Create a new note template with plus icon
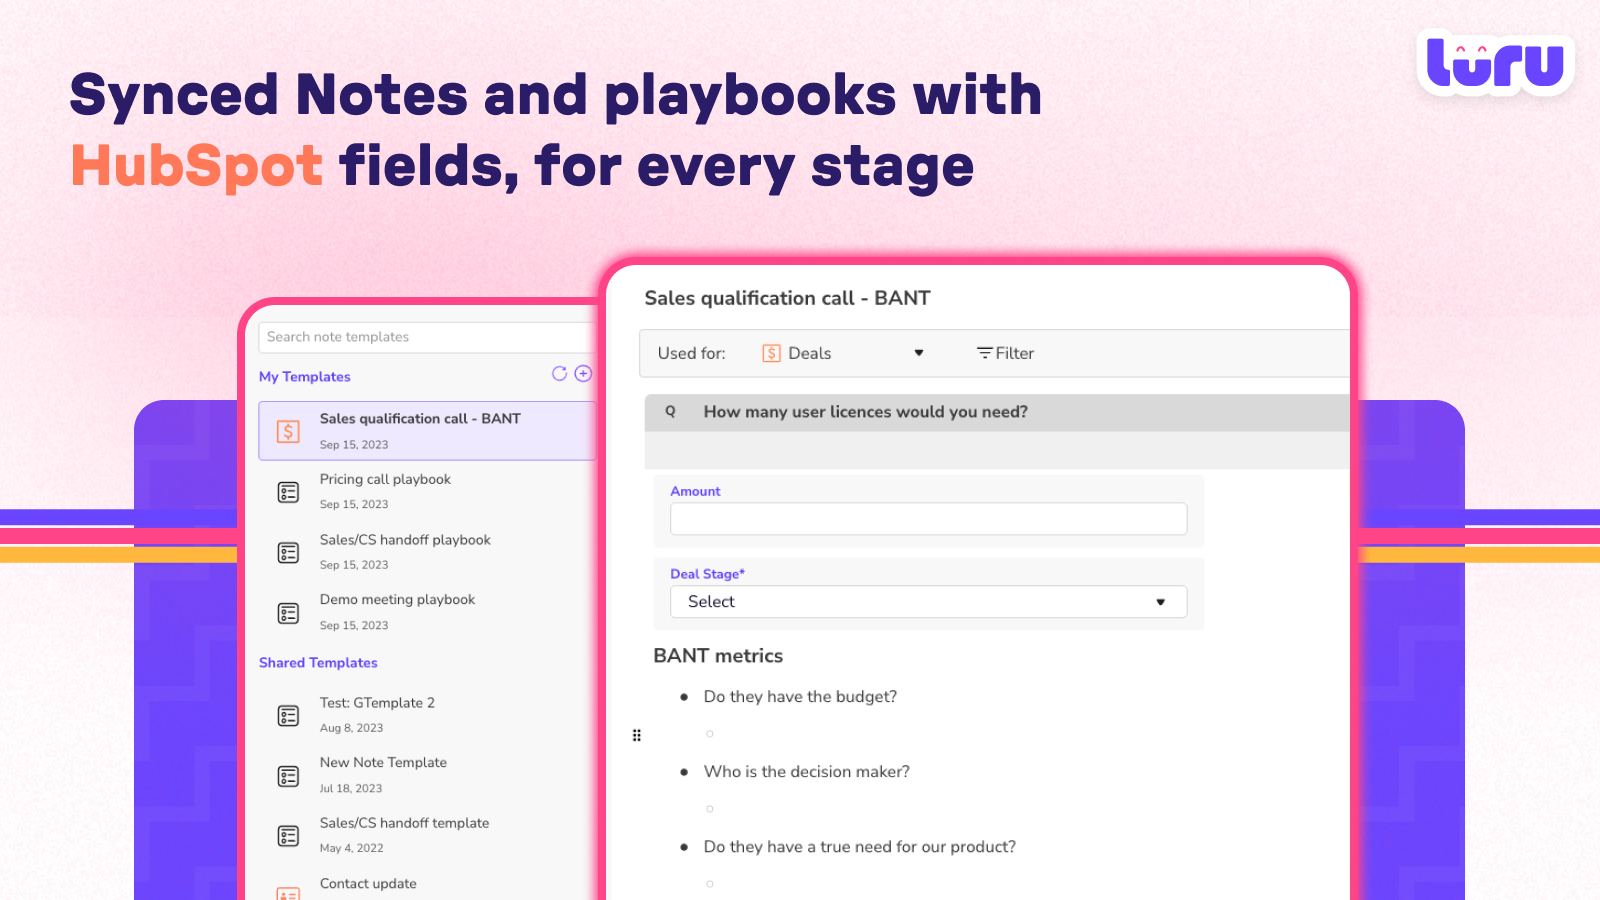This screenshot has height=900, width=1600. [x=583, y=373]
